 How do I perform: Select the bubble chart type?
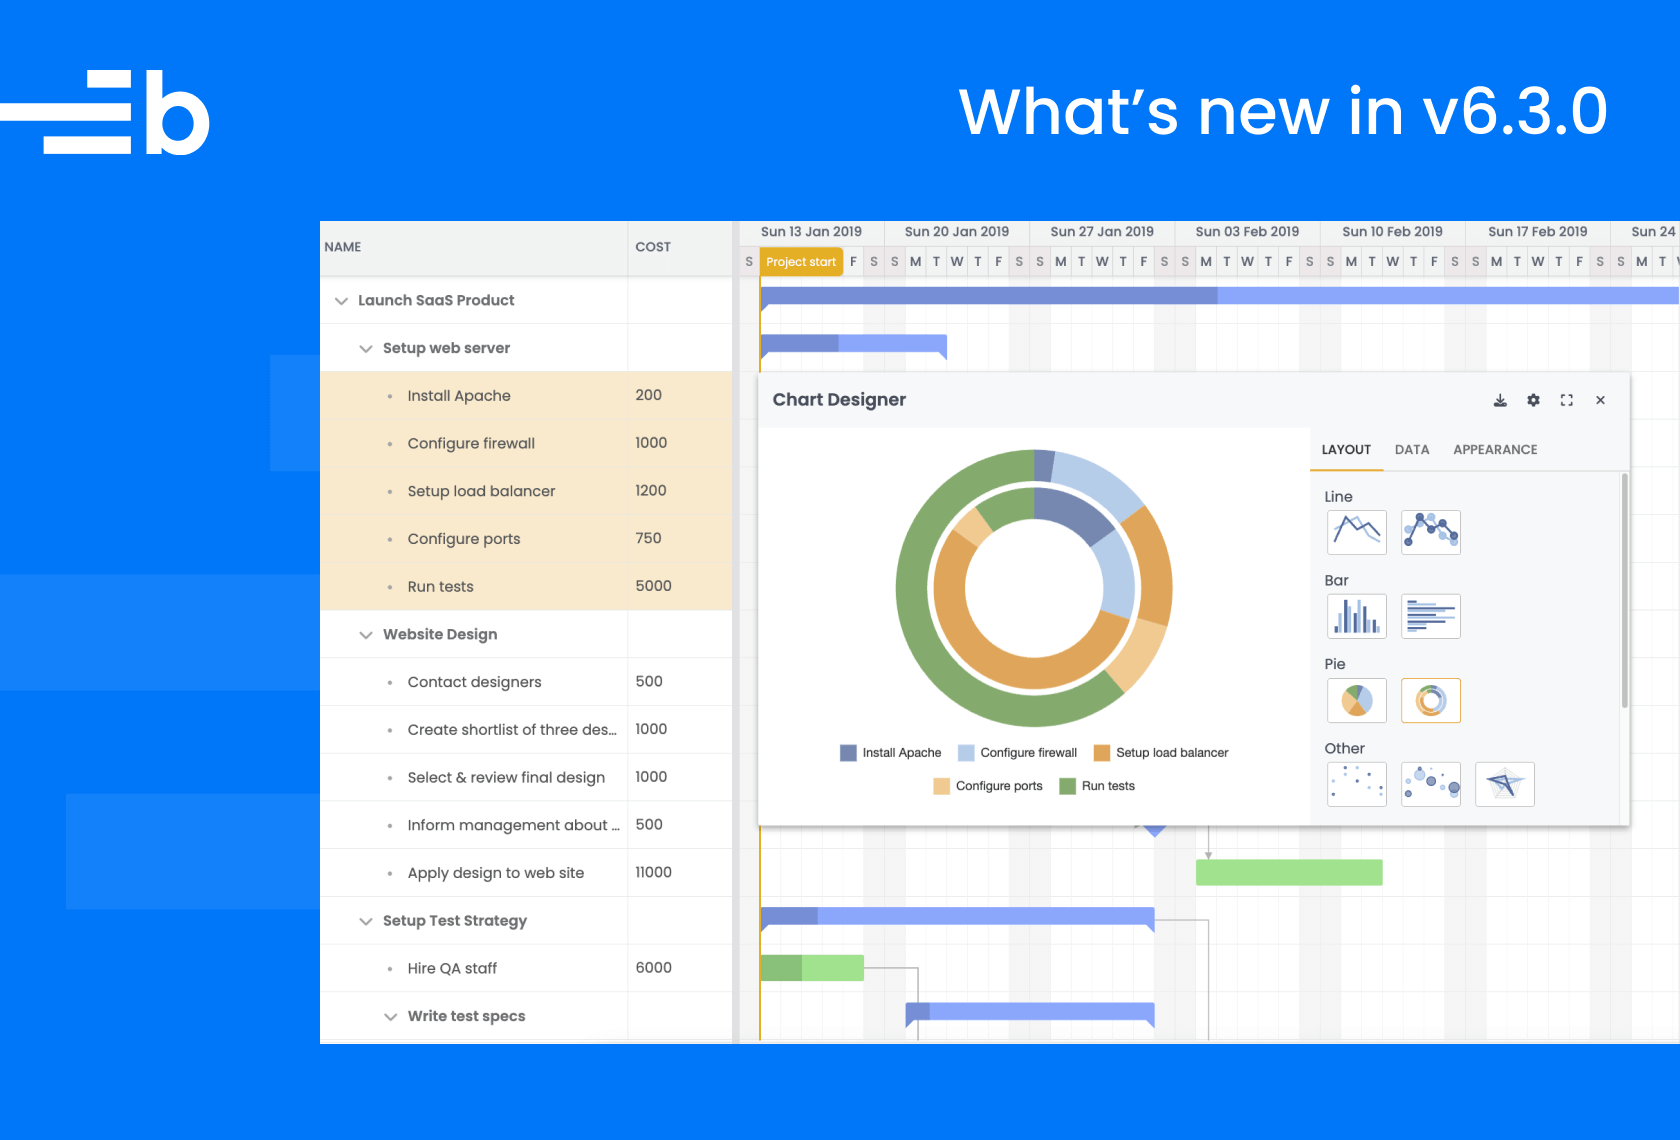(1431, 784)
